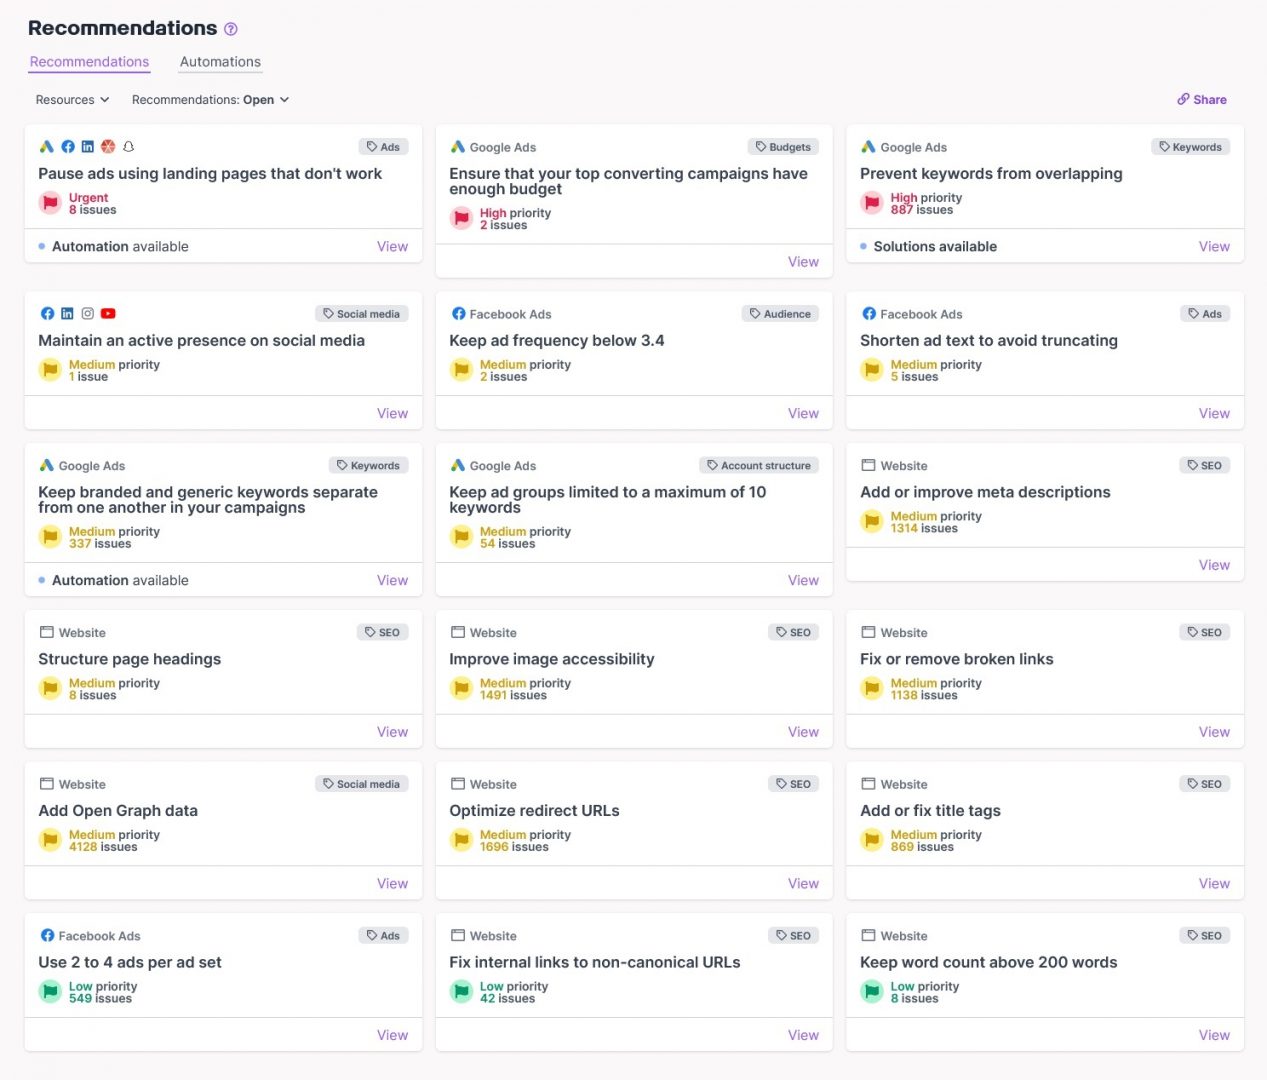Click the Snapchat icon on the pause ads card

coord(128,146)
